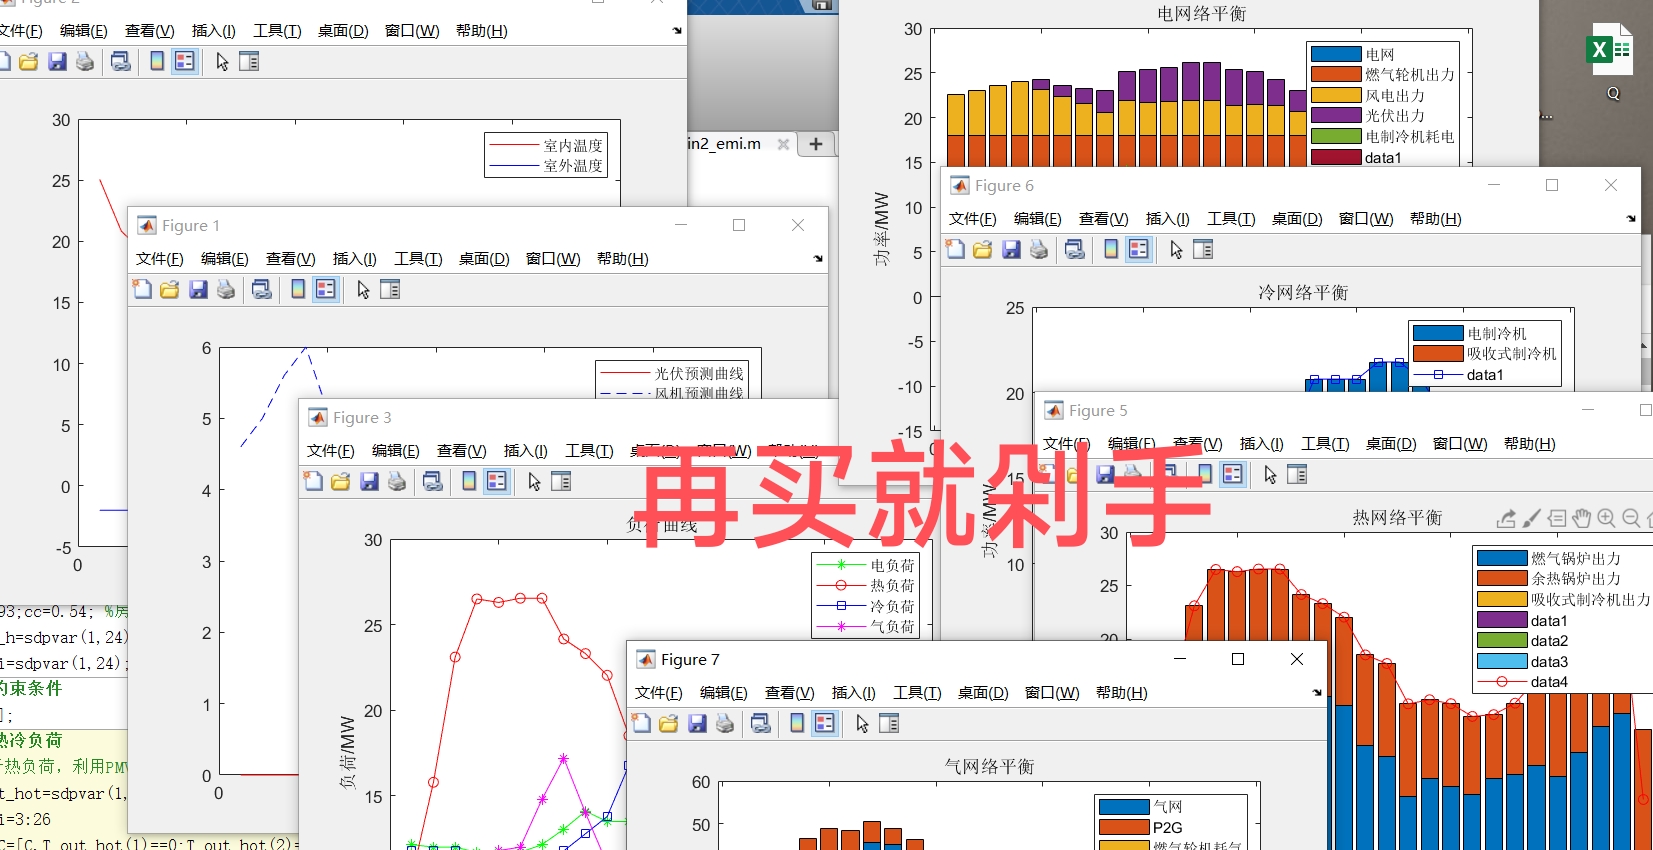Click Open File icon in Figure 6 toolbar
1653x850 pixels.
point(983,249)
